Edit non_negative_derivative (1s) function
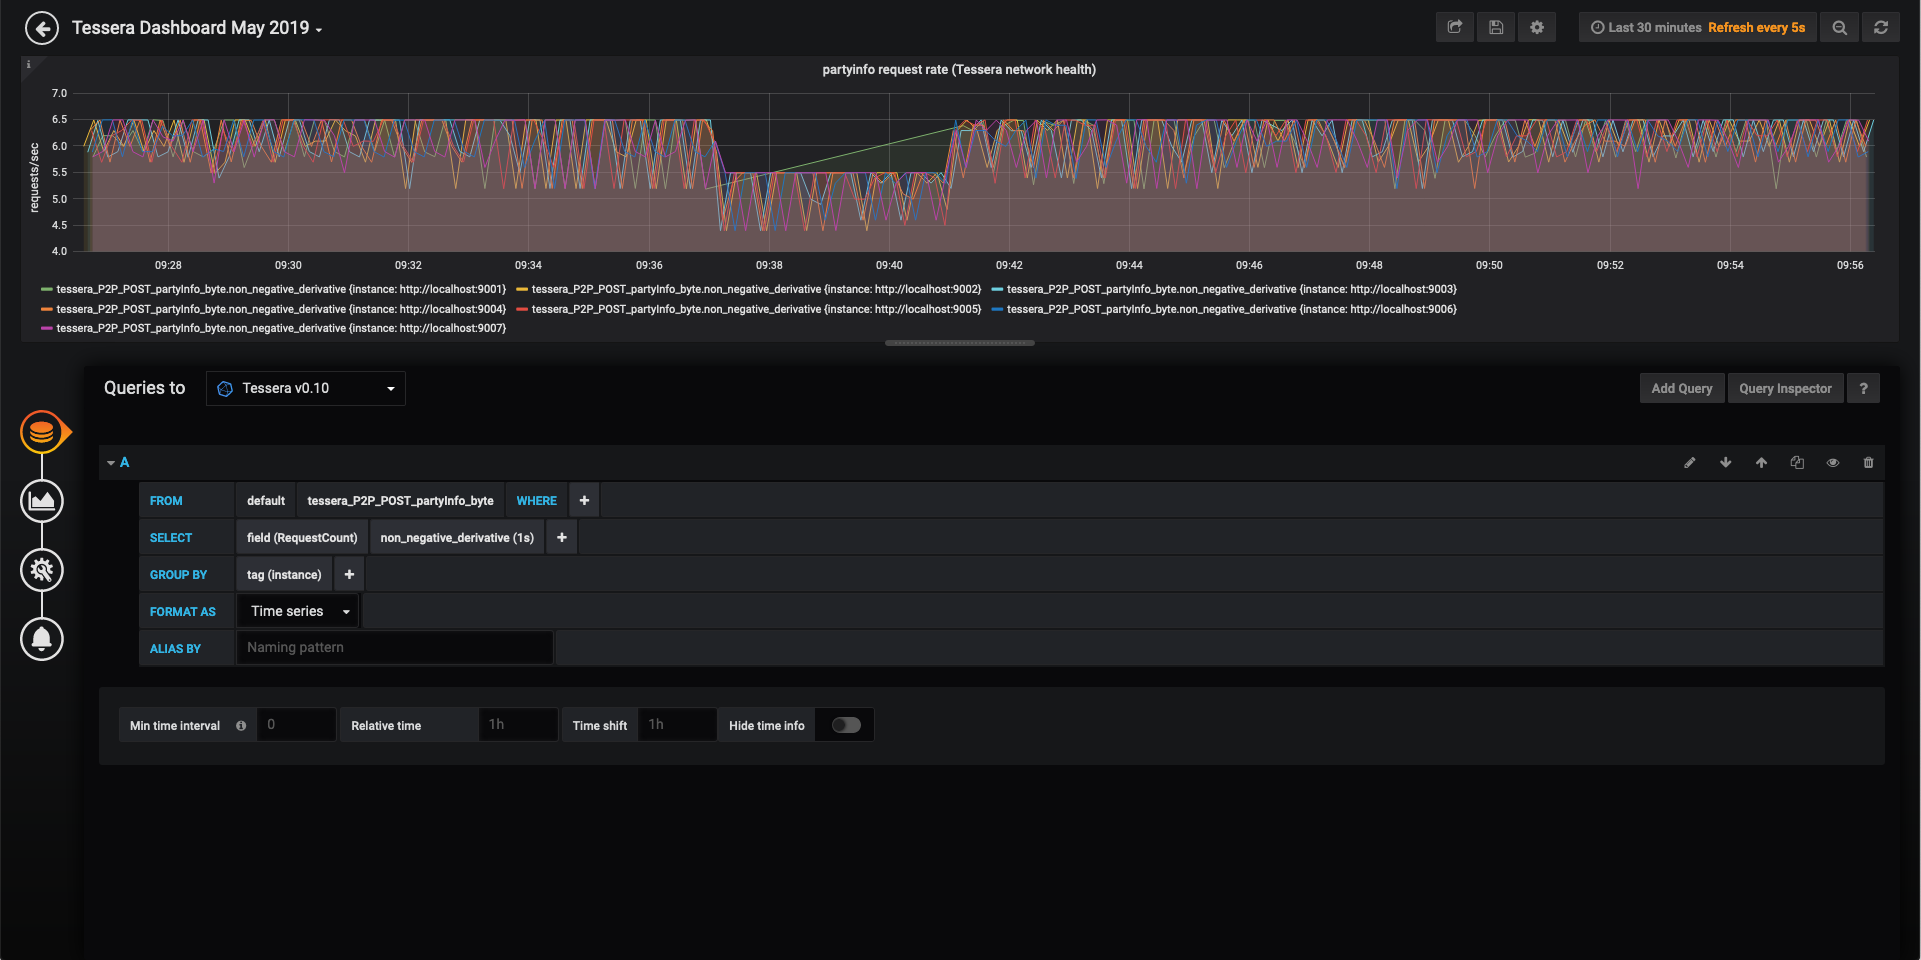The height and width of the screenshot is (960, 1921). pyautogui.click(x=457, y=537)
